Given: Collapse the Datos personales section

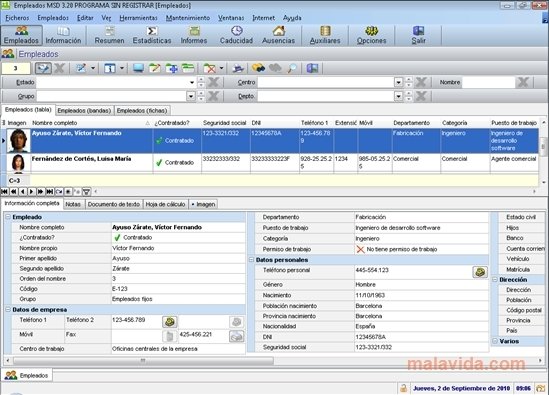Looking at the screenshot, I should click(x=251, y=260).
